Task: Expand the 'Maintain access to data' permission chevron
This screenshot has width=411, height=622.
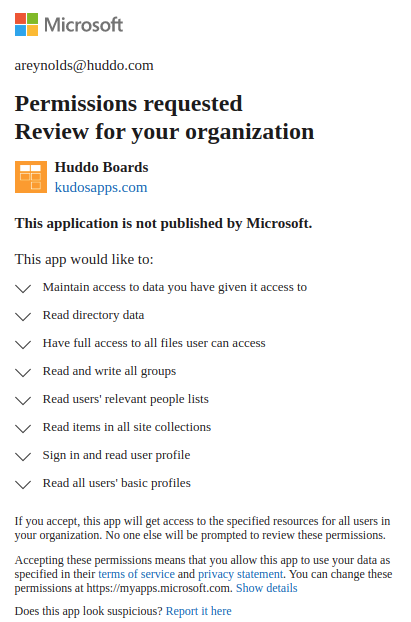Action: pyautogui.click(x=23, y=288)
